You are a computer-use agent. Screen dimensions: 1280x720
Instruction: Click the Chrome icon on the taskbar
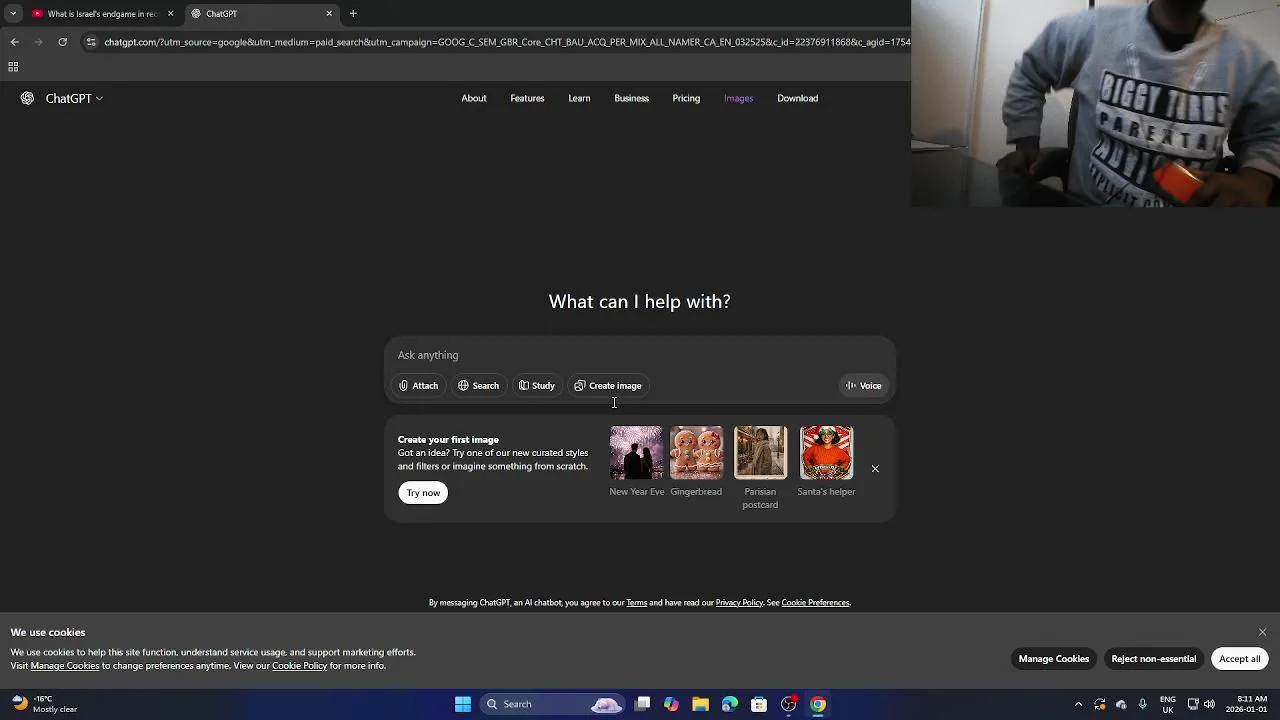coord(818,704)
